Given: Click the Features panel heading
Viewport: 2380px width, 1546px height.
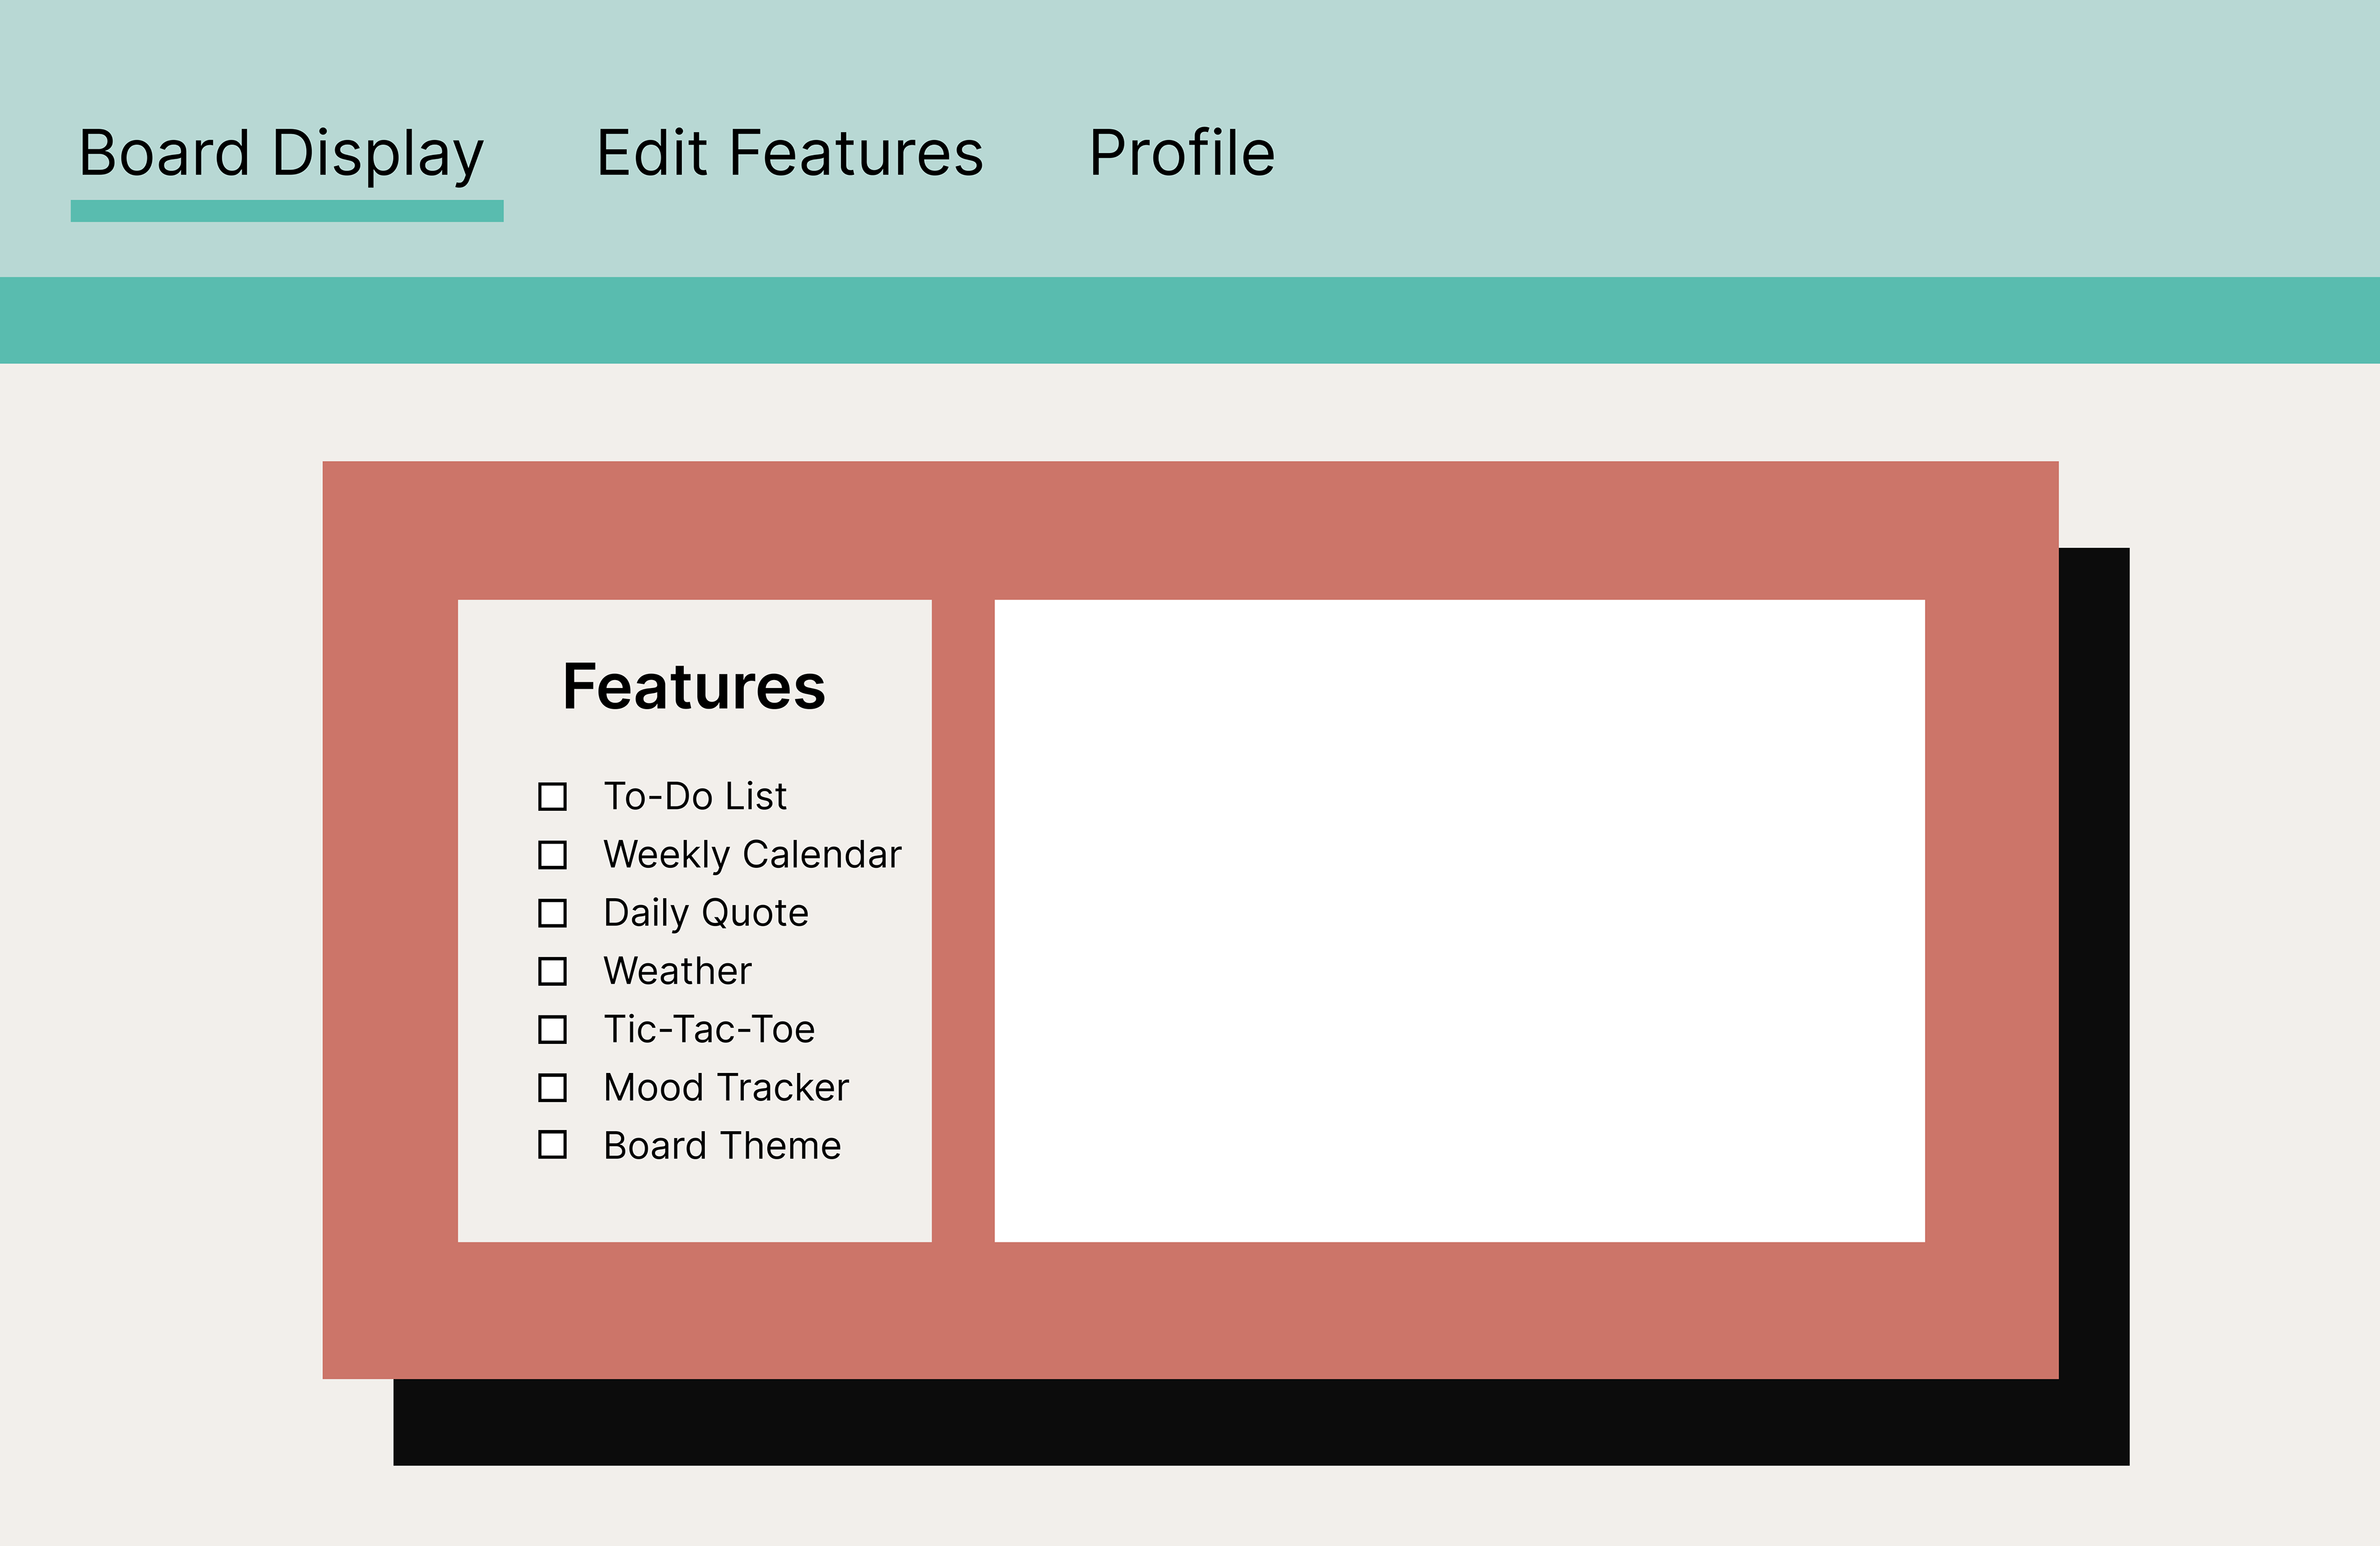Looking at the screenshot, I should click(694, 687).
